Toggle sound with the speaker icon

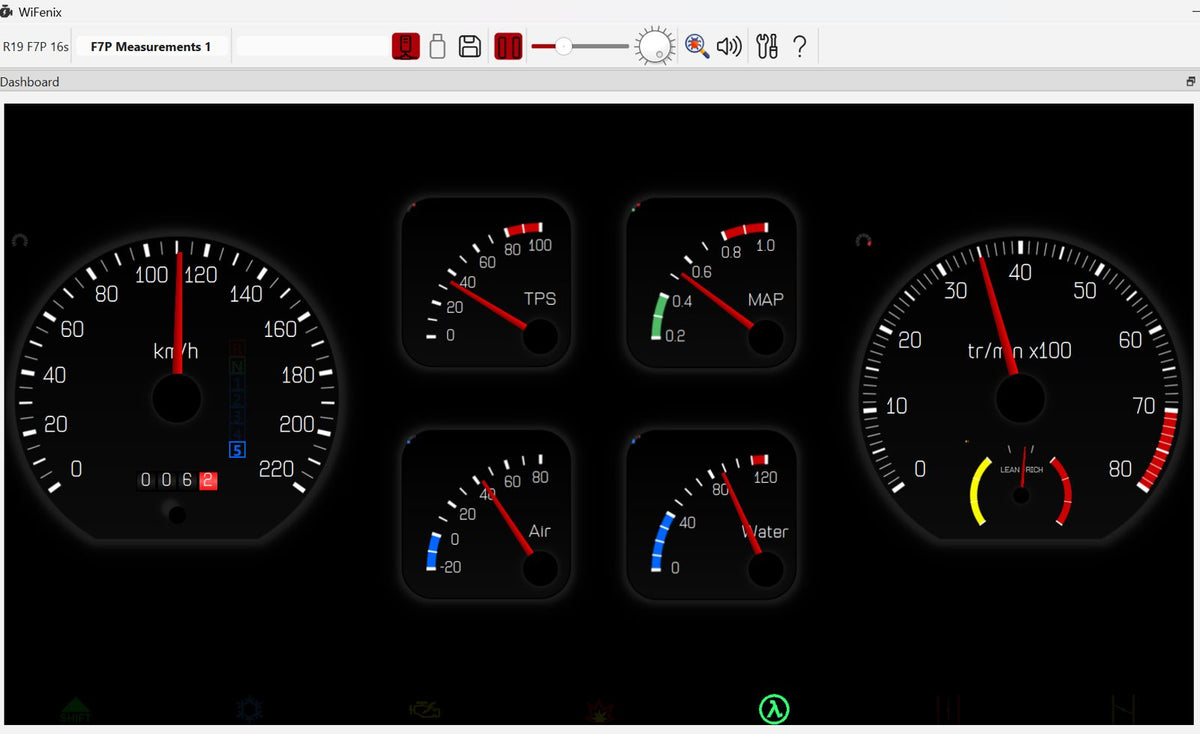pos(730,46)
